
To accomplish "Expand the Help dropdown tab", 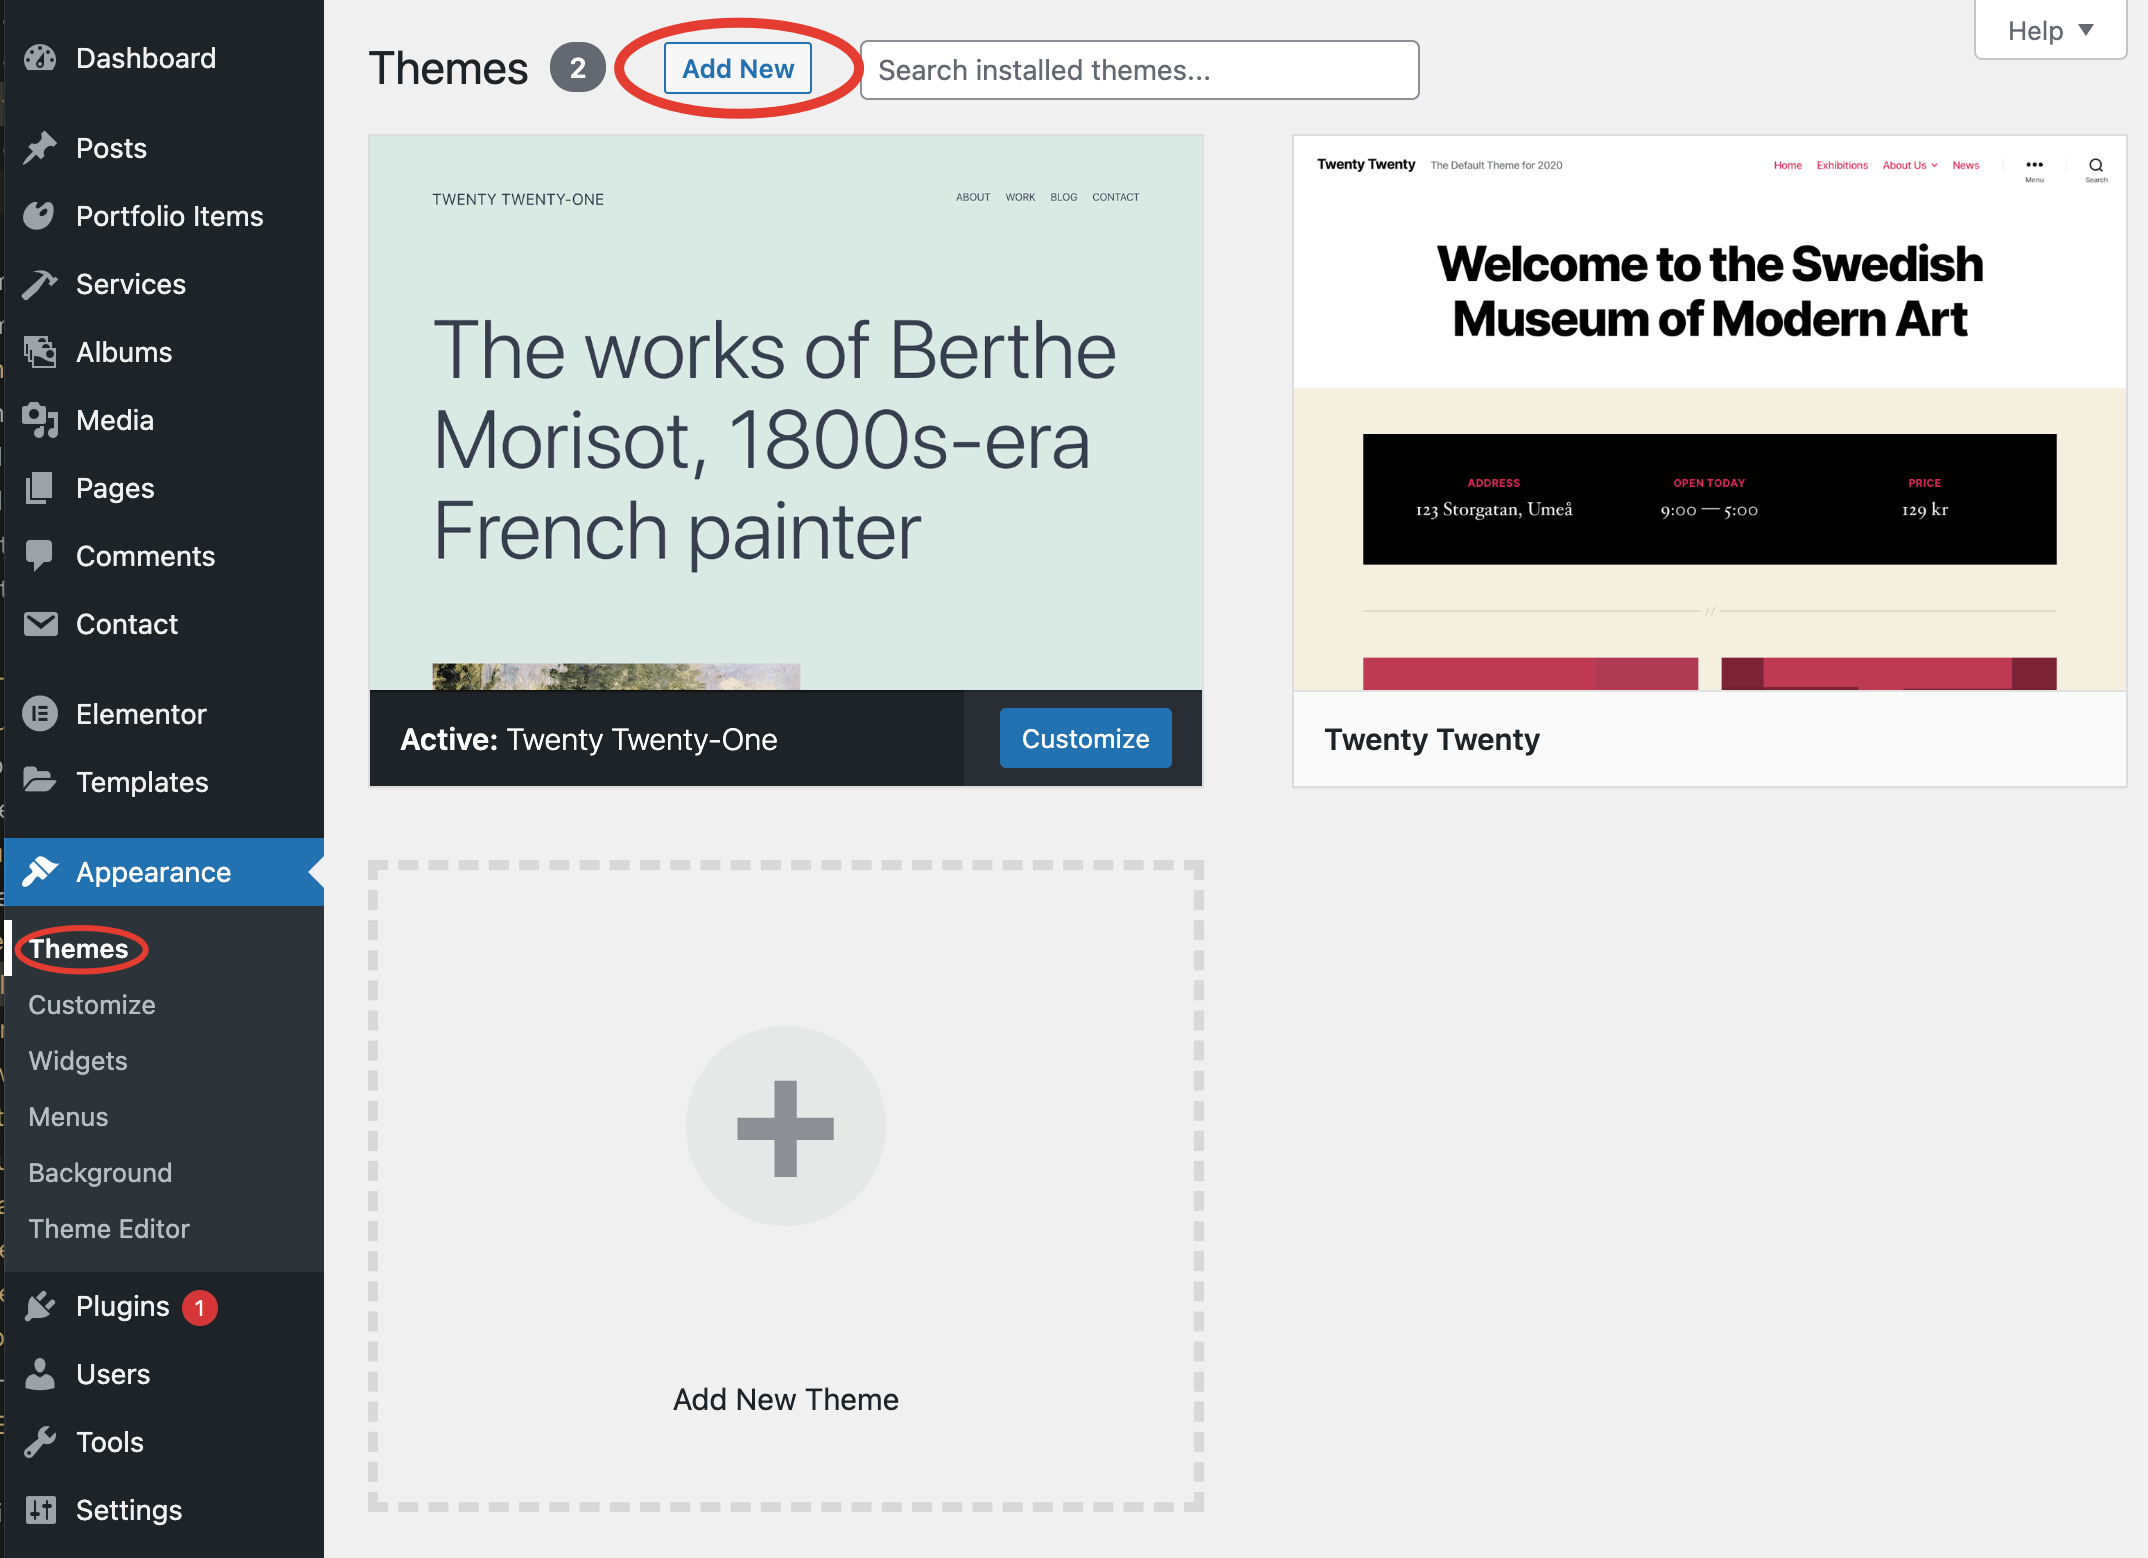I will [x=2049, y=31].
